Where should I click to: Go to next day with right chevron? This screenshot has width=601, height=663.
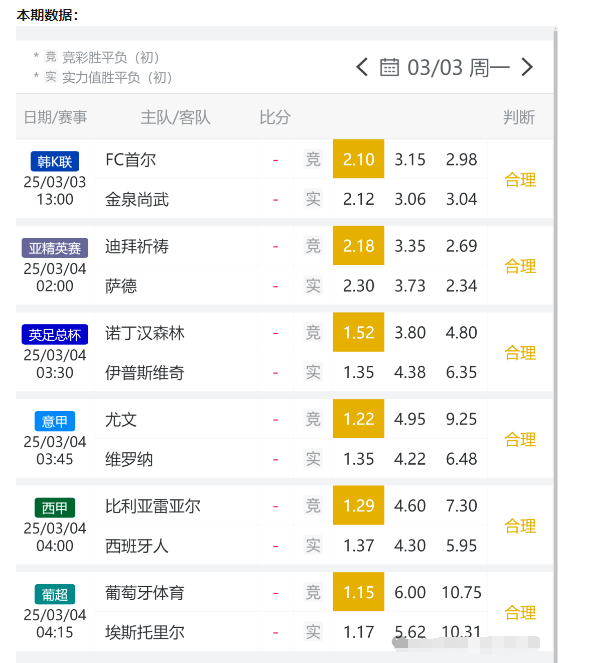coord(527,67)
